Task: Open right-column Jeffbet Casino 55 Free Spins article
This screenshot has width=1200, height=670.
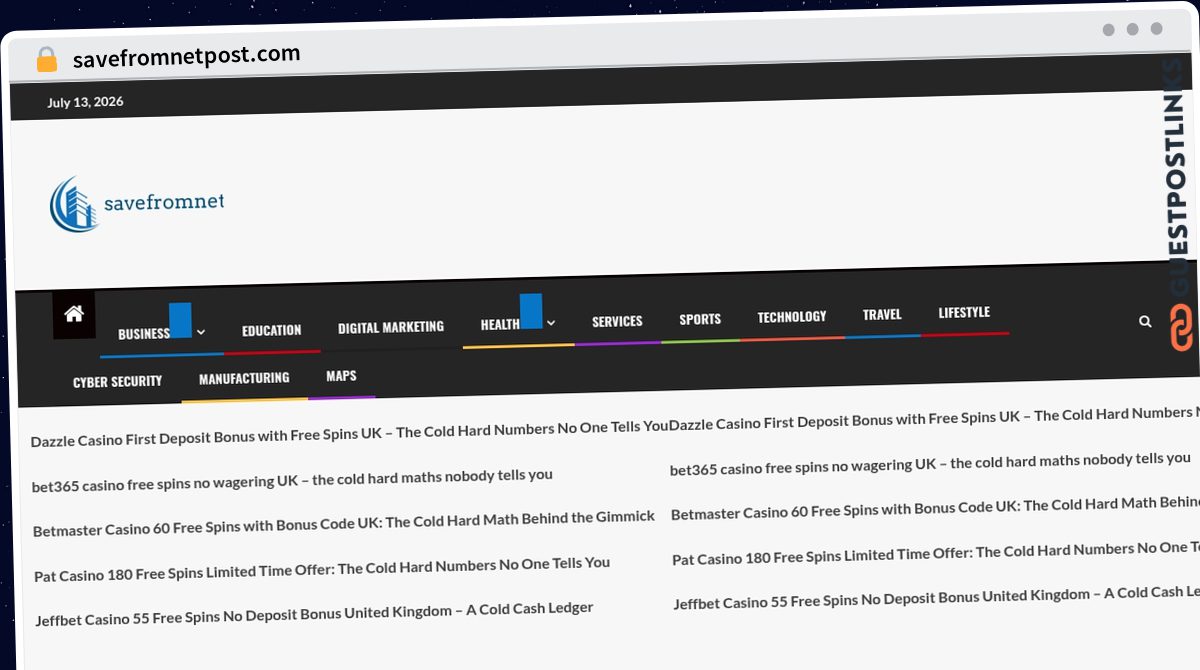Action: point(937,598)
